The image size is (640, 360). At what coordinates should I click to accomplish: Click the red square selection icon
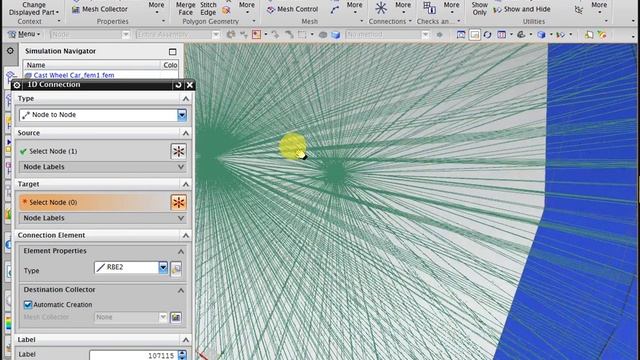256,35
